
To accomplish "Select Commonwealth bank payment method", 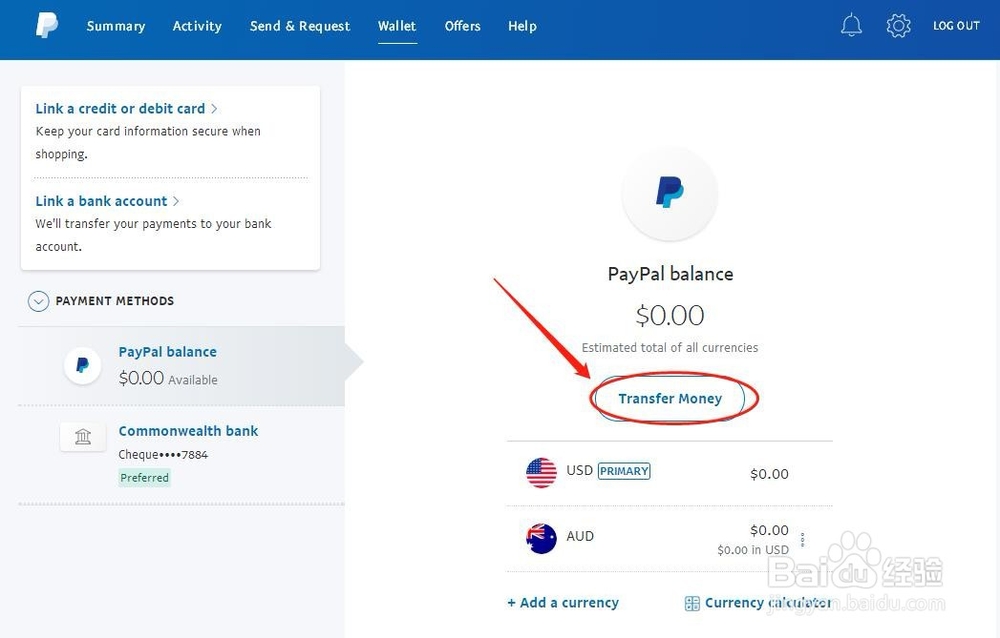I will (188, 431).
